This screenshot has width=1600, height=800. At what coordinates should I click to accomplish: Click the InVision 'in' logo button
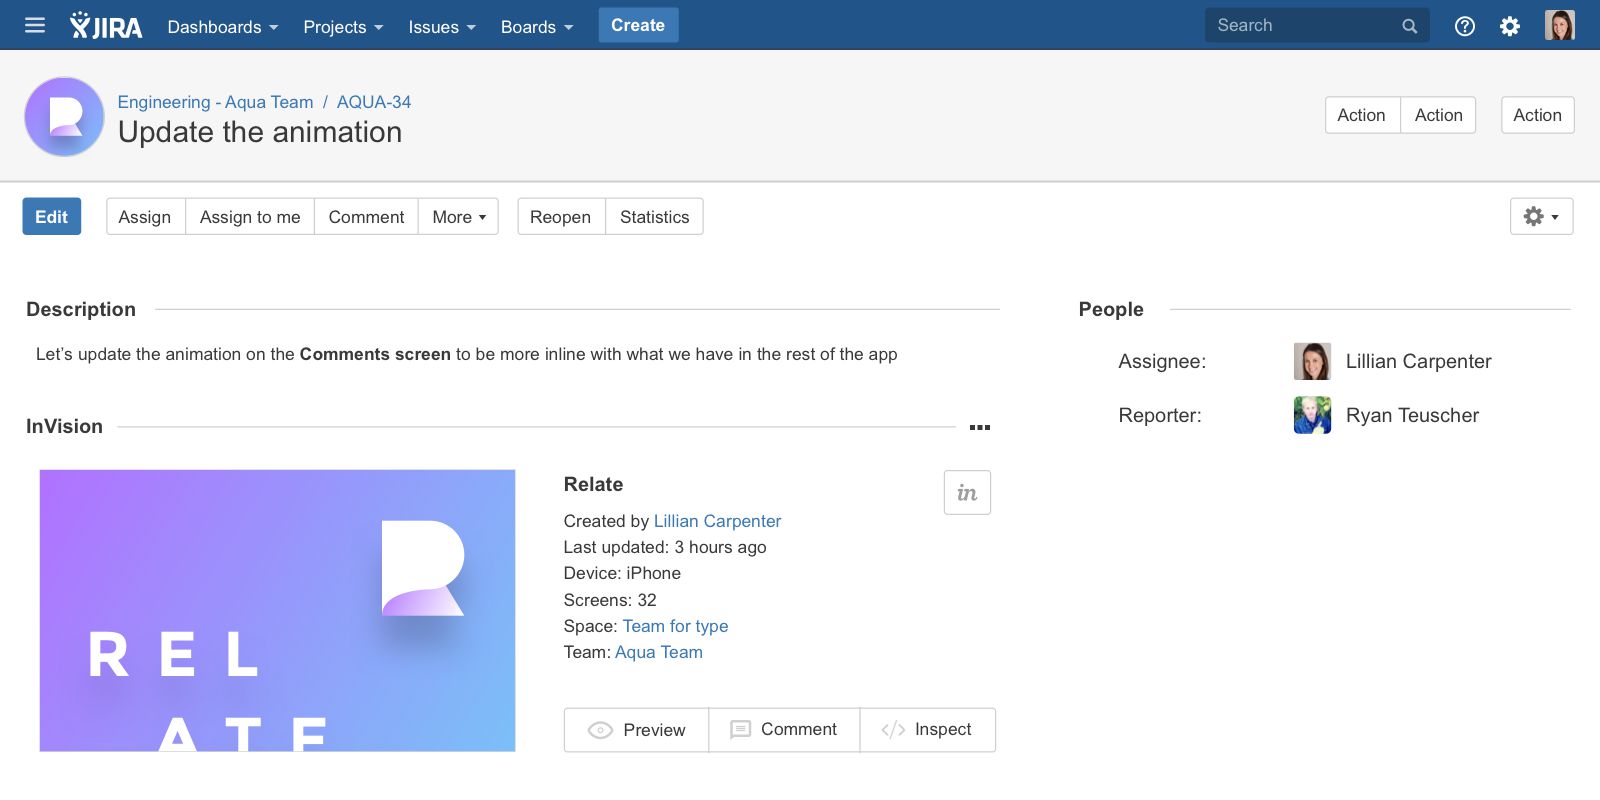point(967,493)
